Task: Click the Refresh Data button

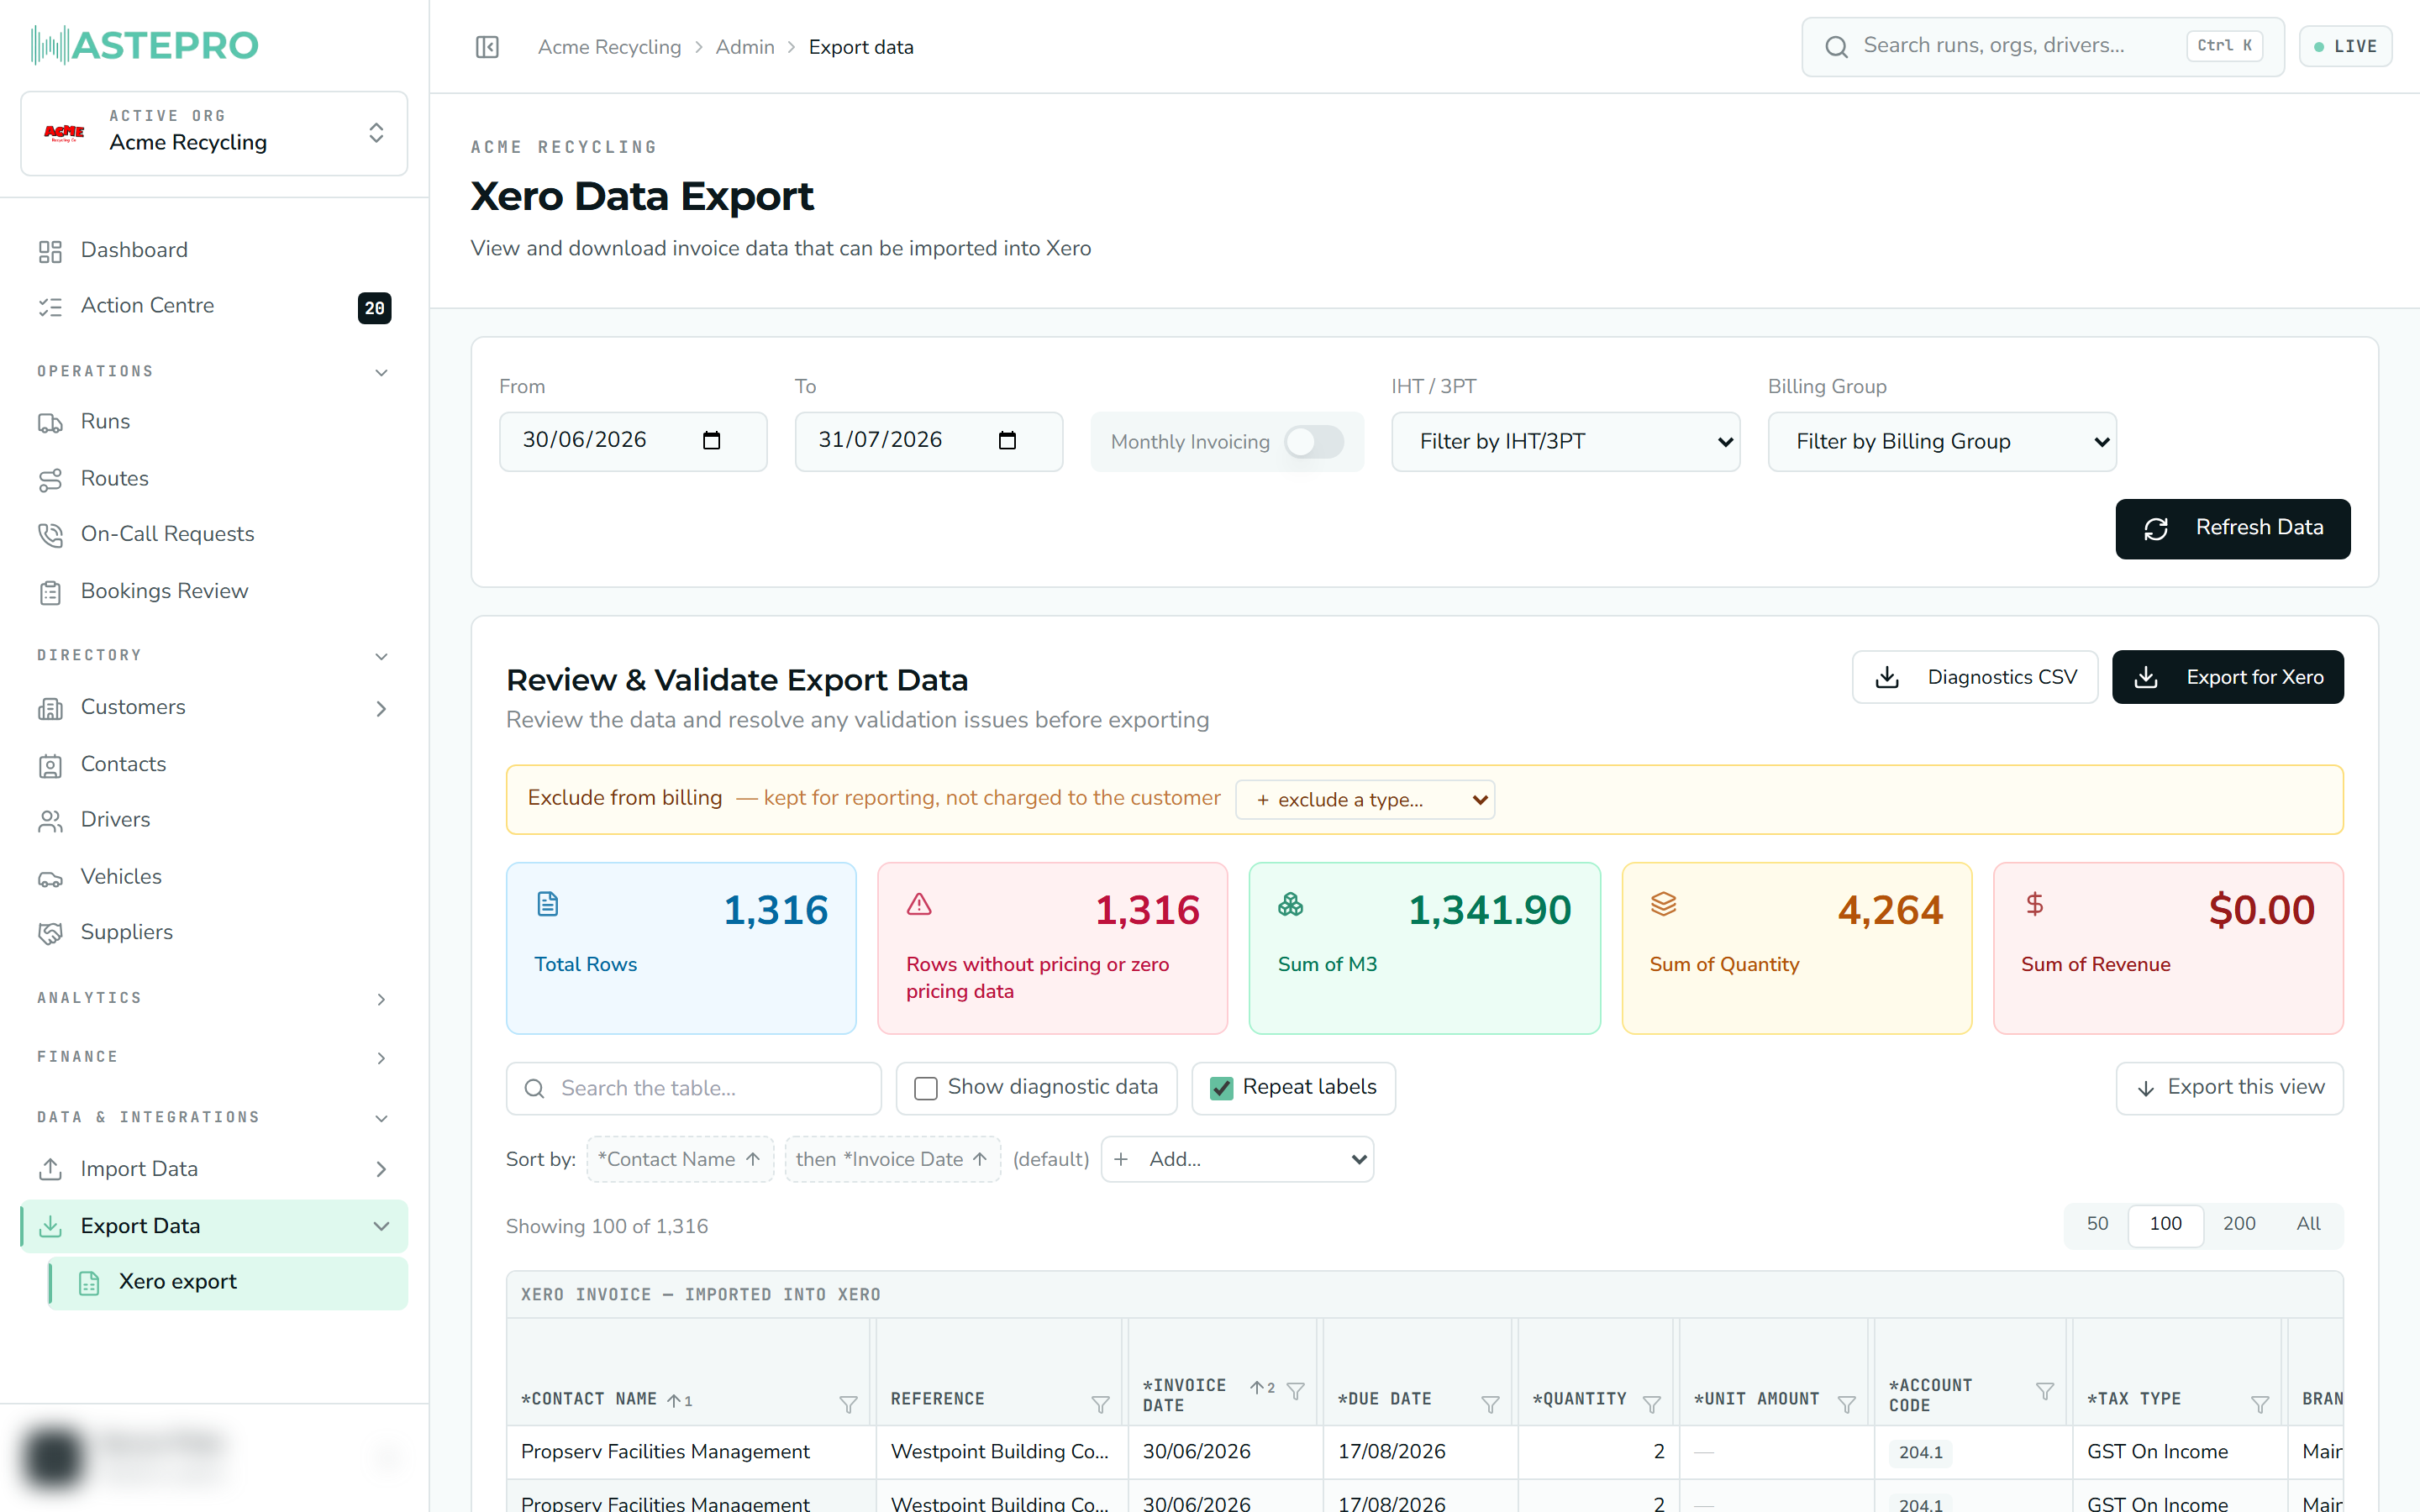Action: [x=2233, y=529]
